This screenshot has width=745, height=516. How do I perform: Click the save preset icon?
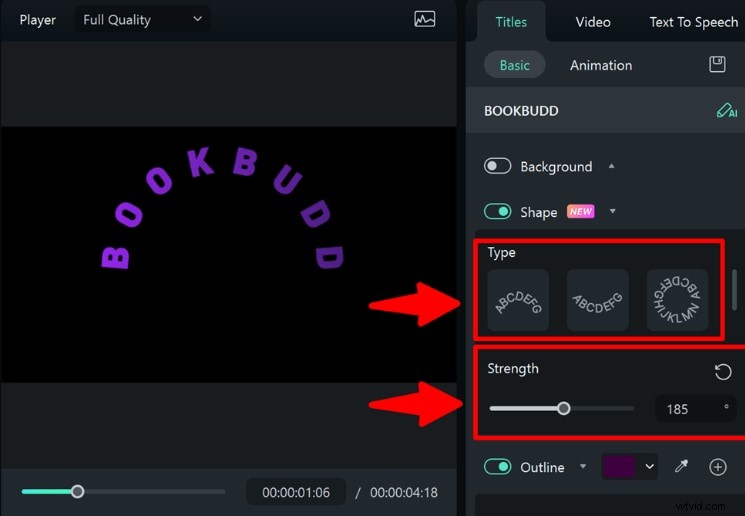tap(717, 65)
